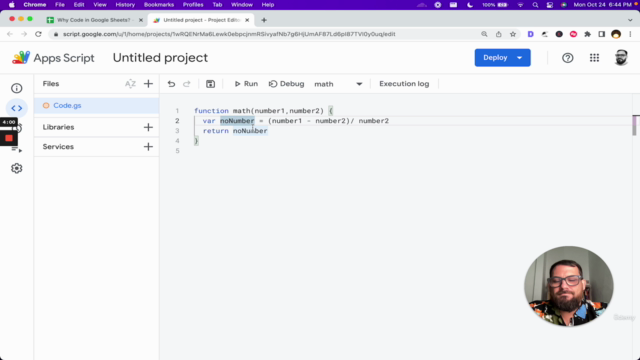Add a library with plus icon
This screenshot has width=640, height=360.
pyautogui.click(x=148, y=127)
